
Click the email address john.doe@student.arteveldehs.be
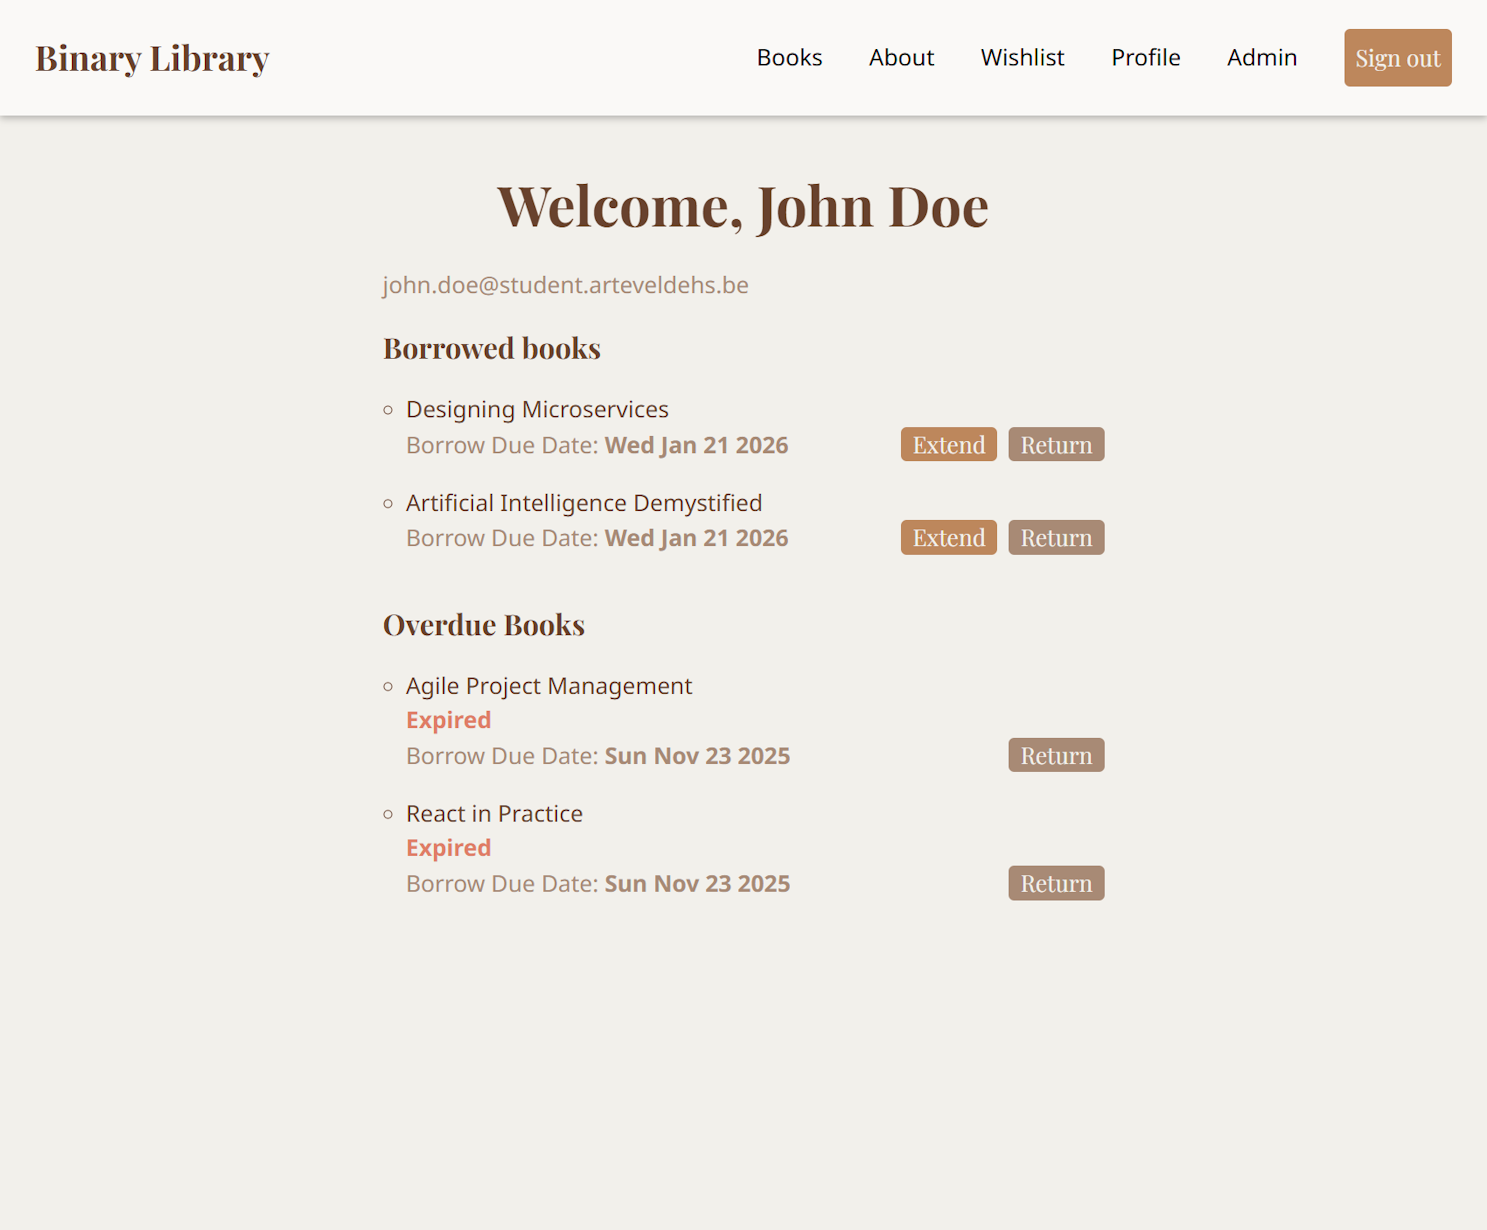click(x=565, y=285)
